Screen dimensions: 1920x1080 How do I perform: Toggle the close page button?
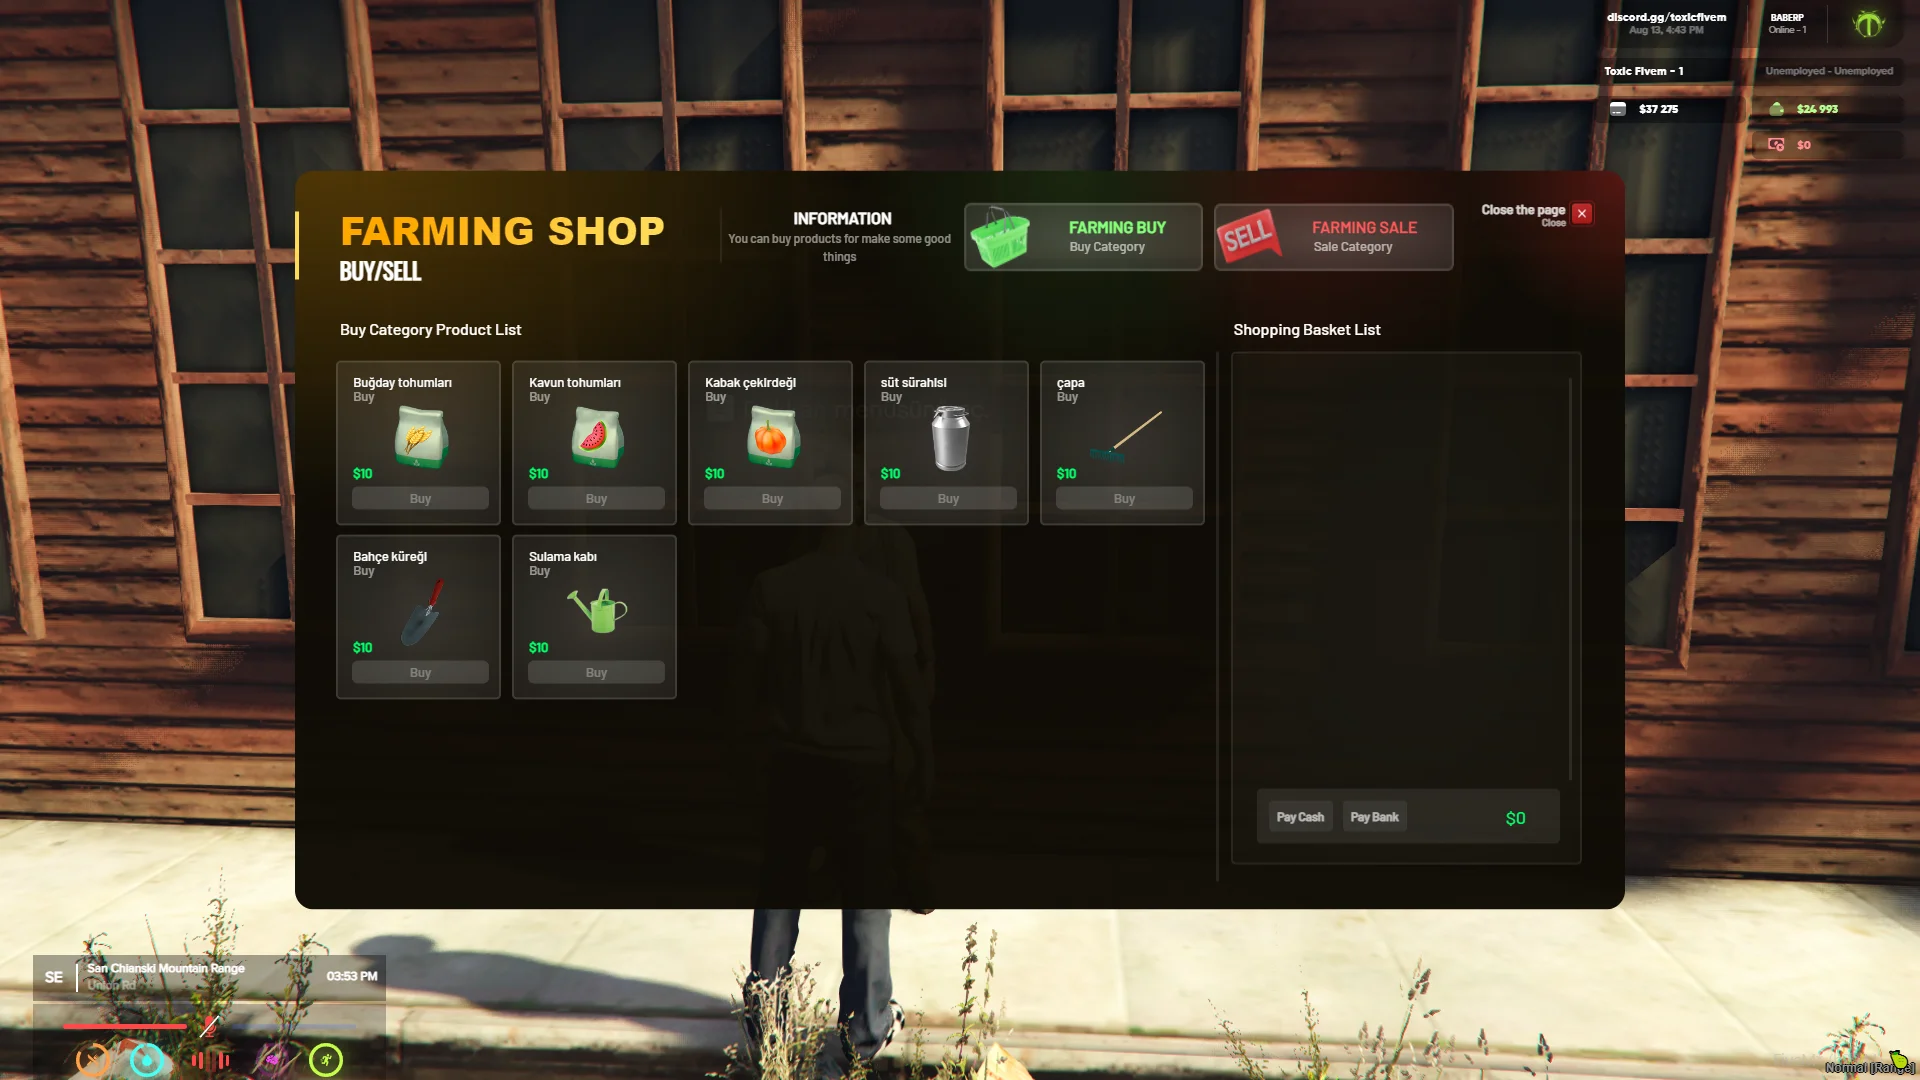pyautogui.click(x=1581, y=212)
